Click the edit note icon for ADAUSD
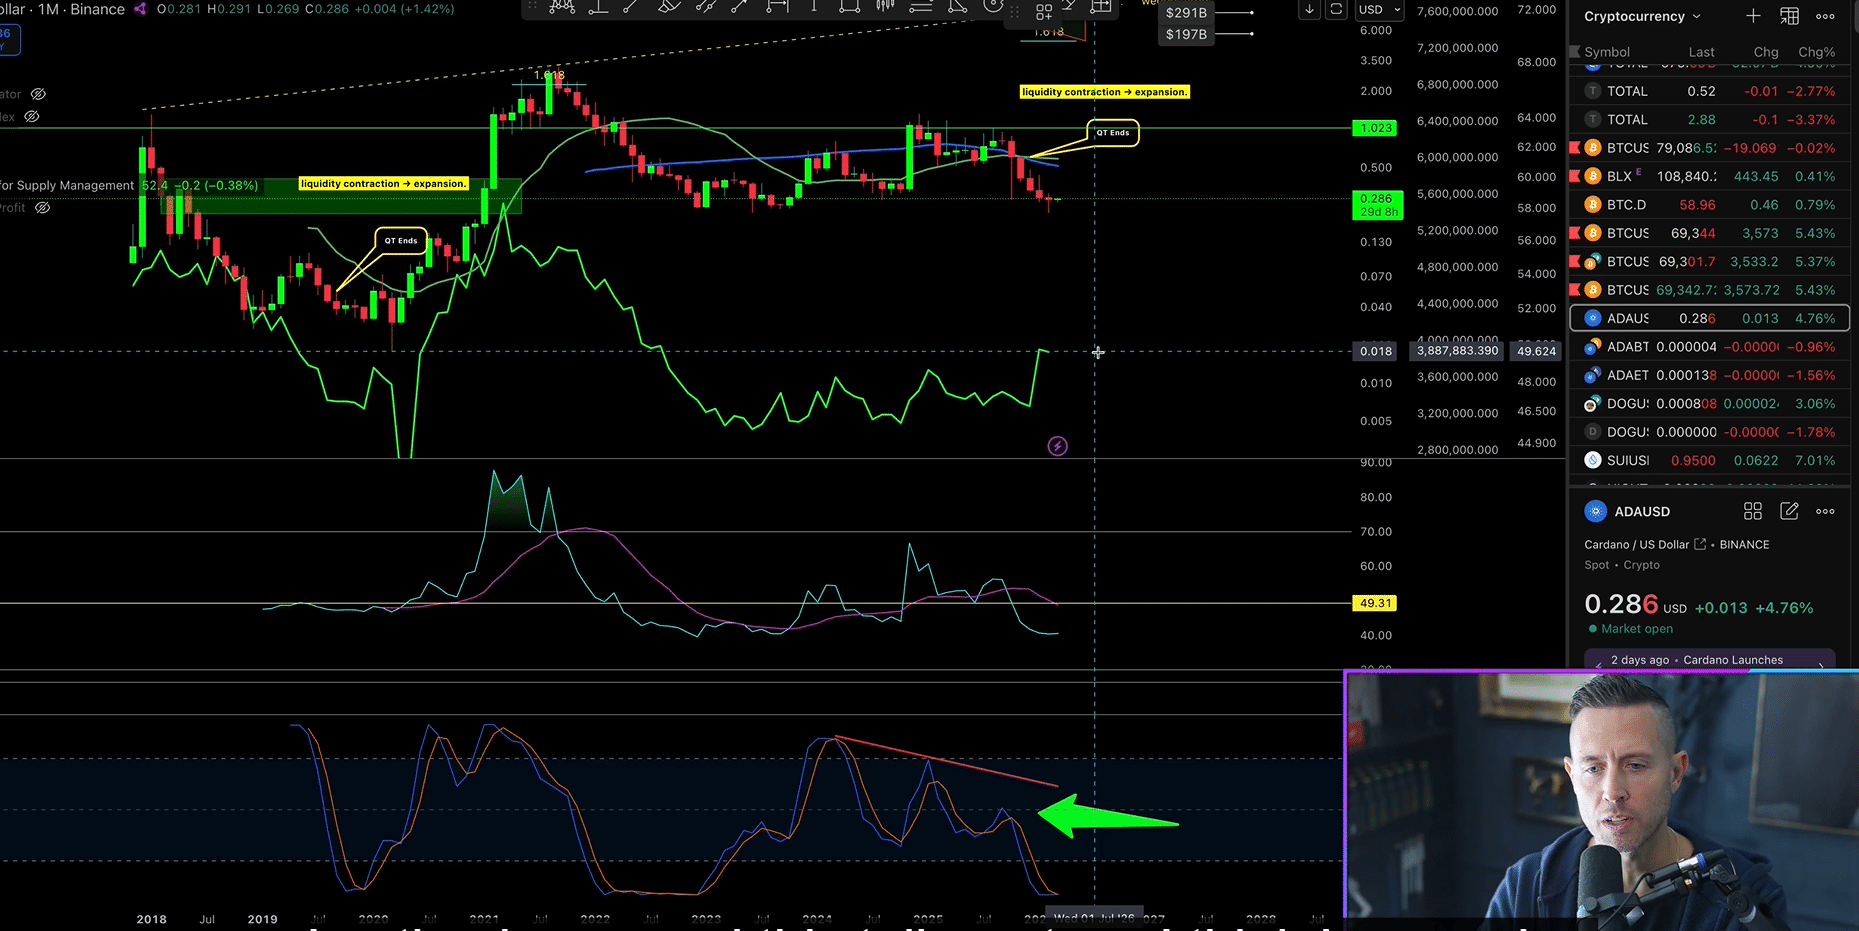The width and height of the screenshot is (1859, 931). tap(1789, 511)
